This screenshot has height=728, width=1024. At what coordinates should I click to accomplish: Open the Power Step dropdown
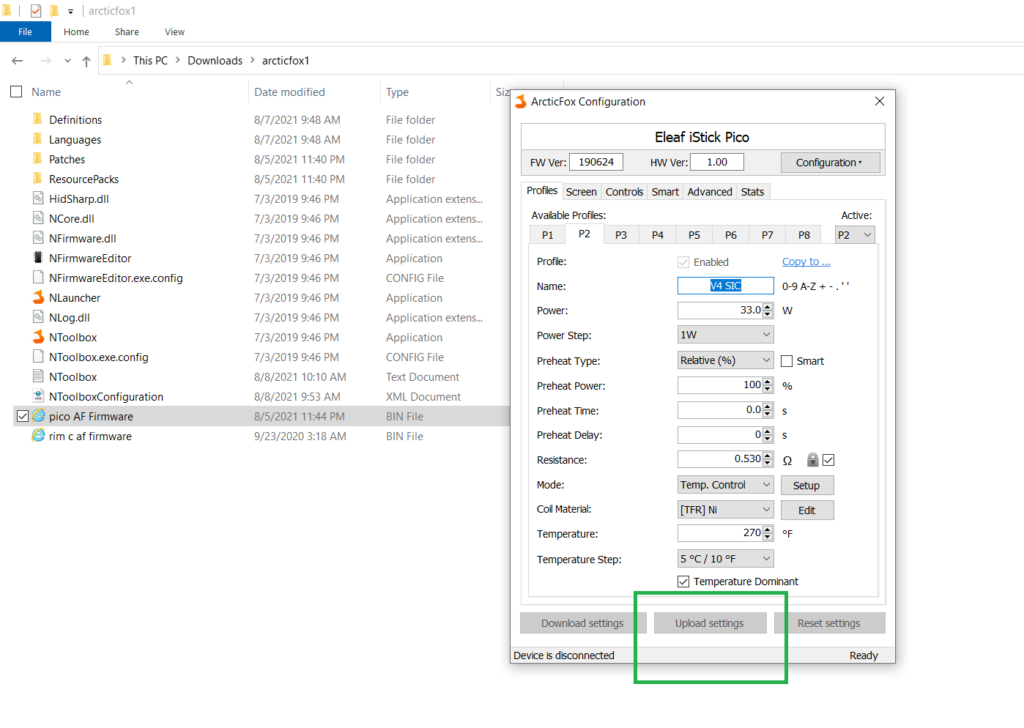pos(726,334)
